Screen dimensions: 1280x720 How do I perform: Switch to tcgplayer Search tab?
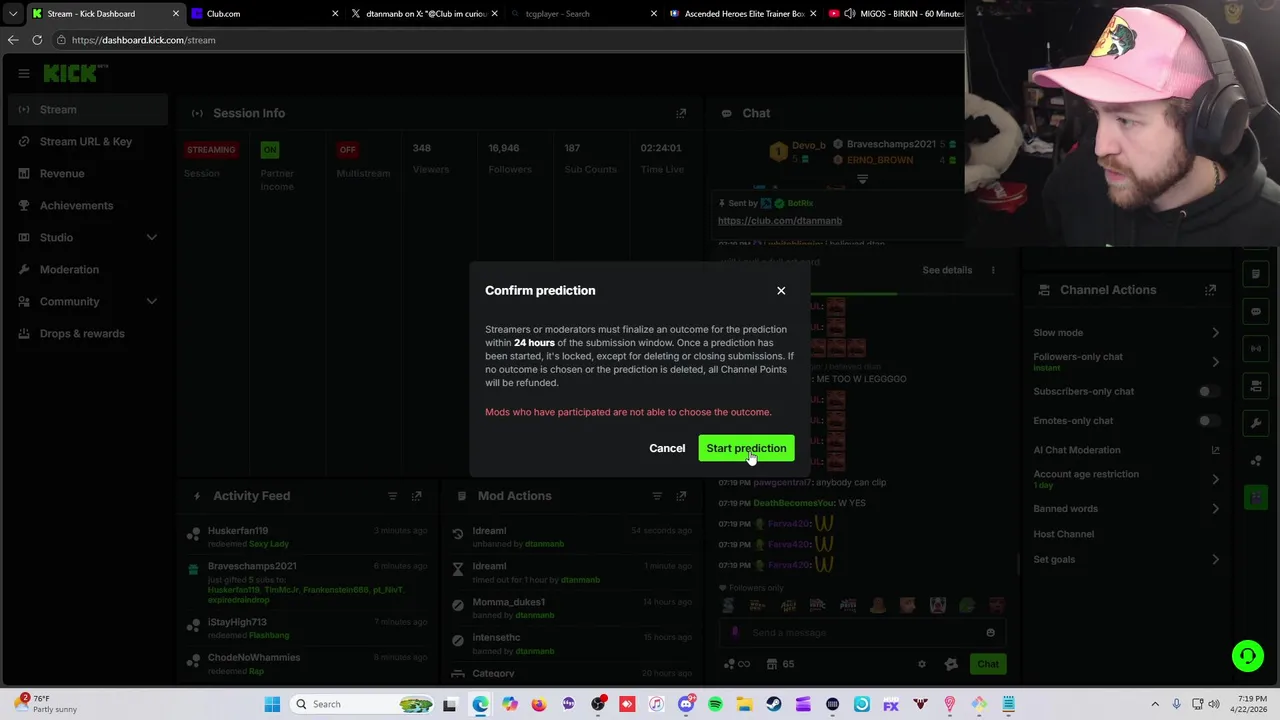(584, 14)
